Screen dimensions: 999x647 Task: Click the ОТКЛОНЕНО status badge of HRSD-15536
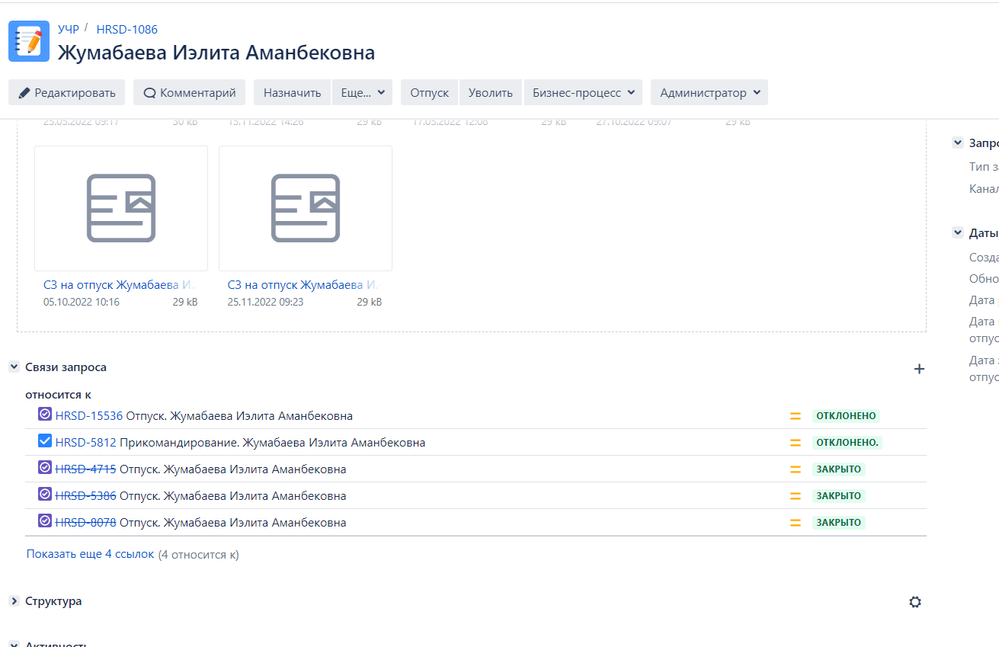click(846, 416)
